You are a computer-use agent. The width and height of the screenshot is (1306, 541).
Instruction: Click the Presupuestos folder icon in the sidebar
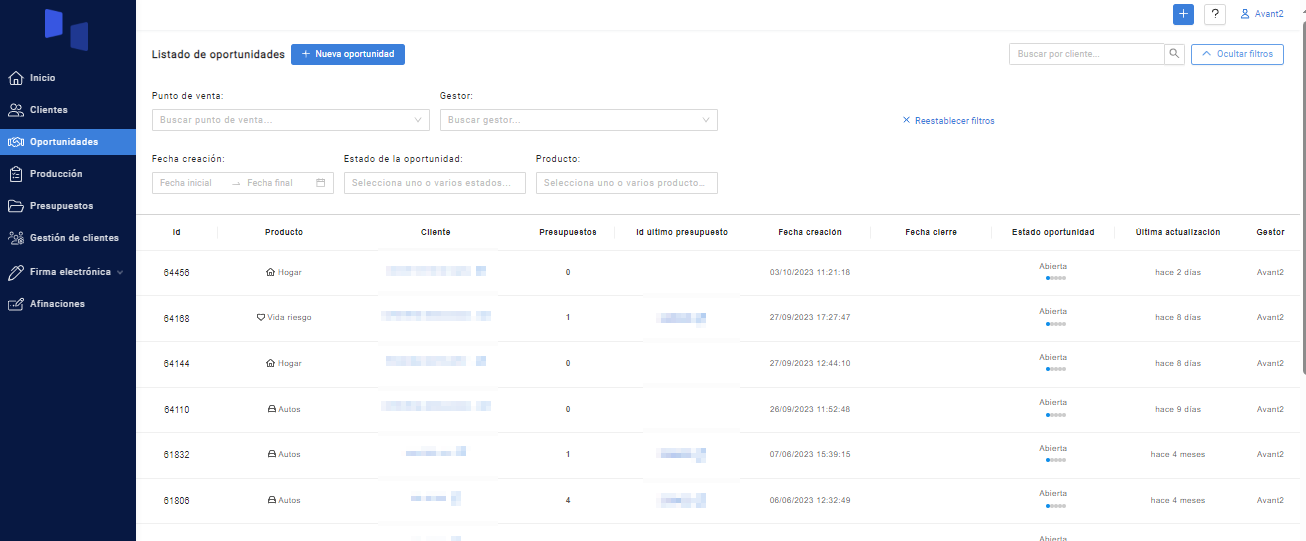pyautogui.click(x=15, y=206)
